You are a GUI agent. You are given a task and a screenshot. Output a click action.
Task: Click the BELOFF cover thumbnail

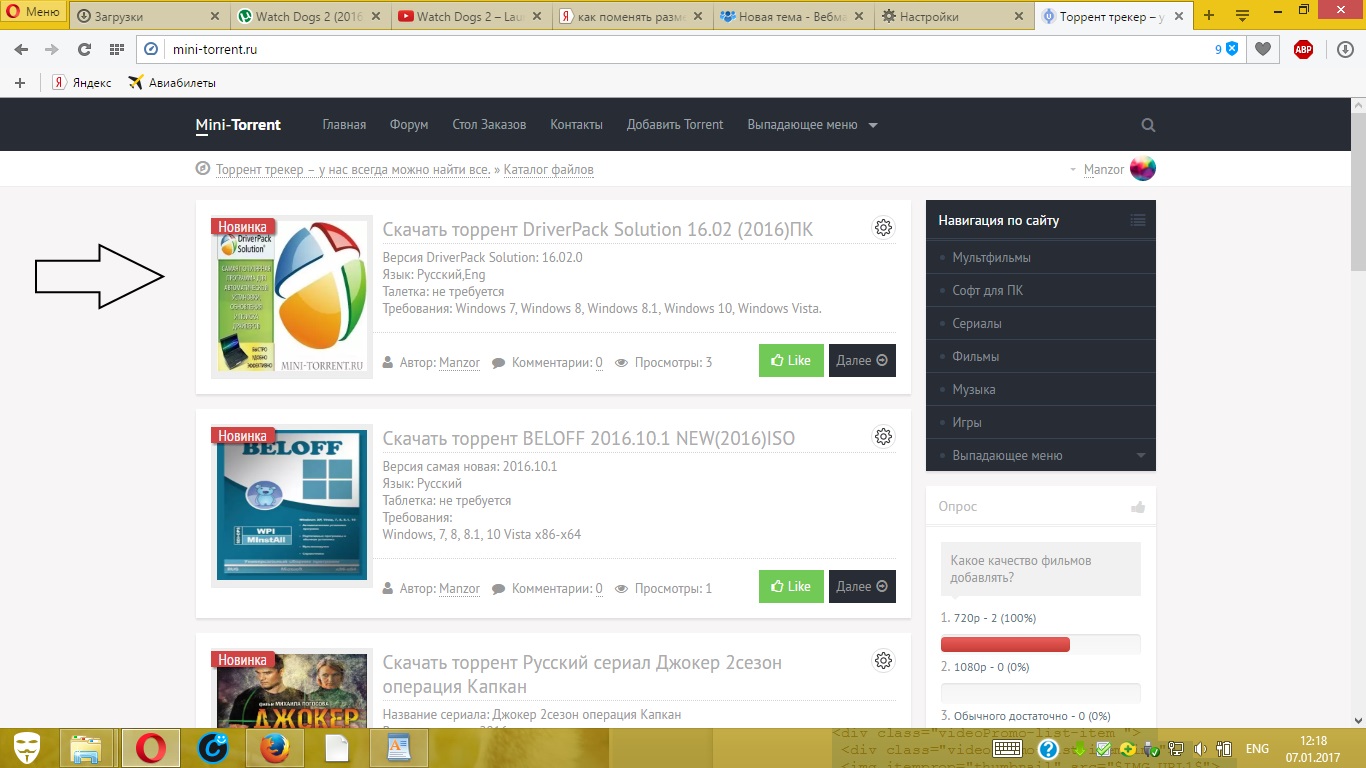[x=292, y=506]
